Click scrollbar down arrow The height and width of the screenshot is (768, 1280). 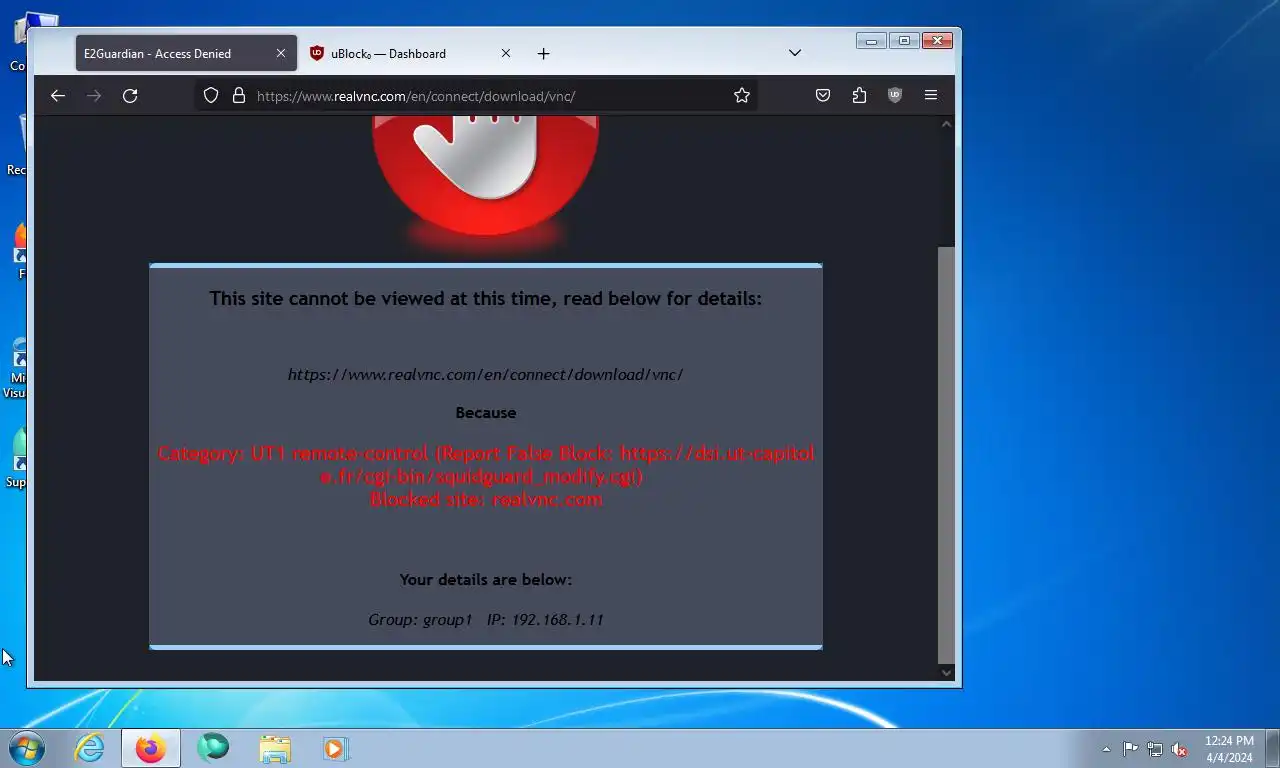point(946,672)
